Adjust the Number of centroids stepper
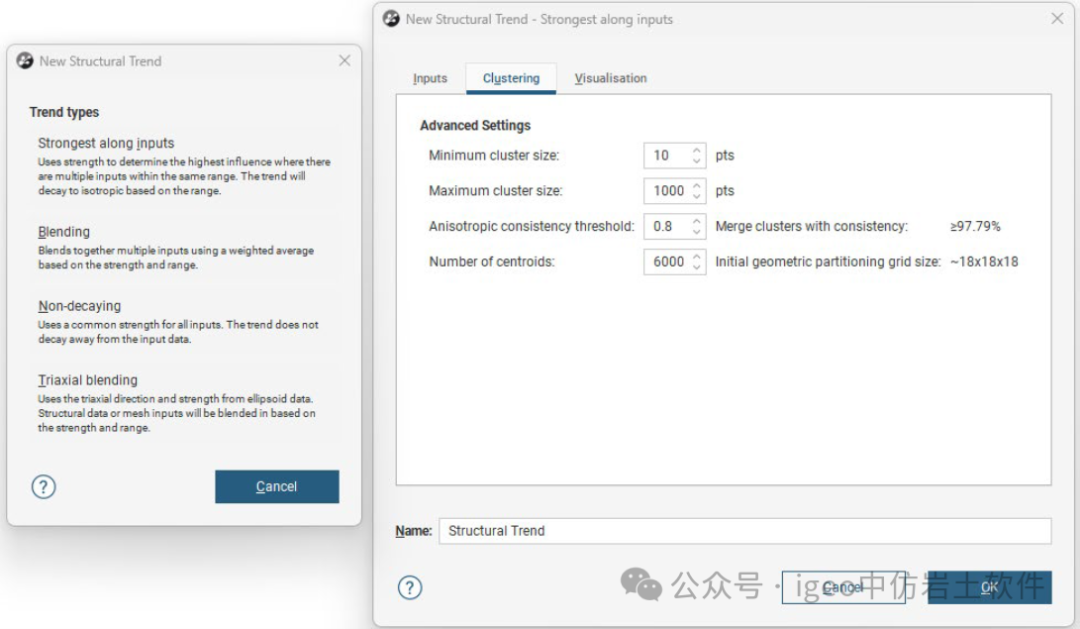1080x629 pixels. (x=697, y=262)
